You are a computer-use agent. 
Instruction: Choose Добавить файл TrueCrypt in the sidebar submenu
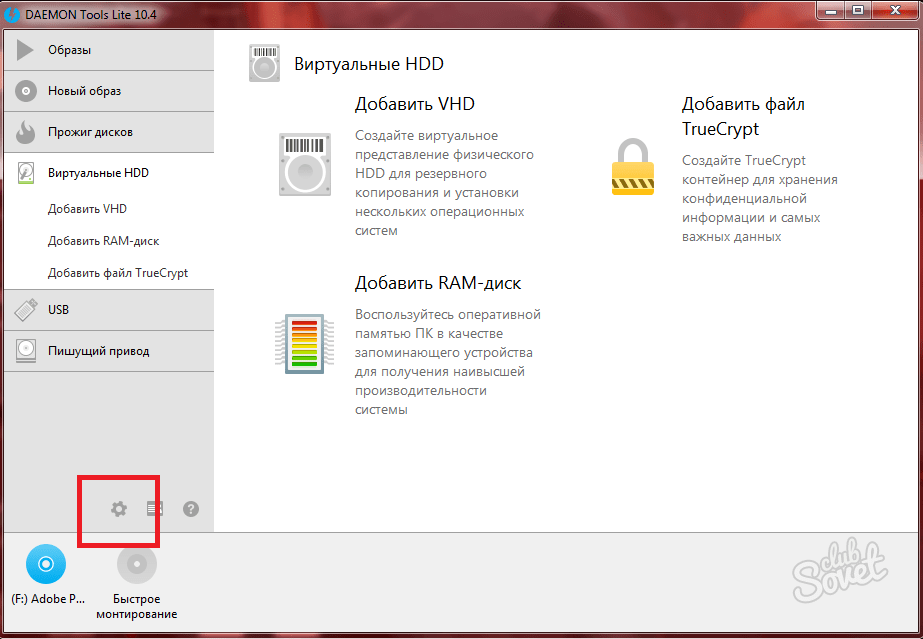click(118, 273)
